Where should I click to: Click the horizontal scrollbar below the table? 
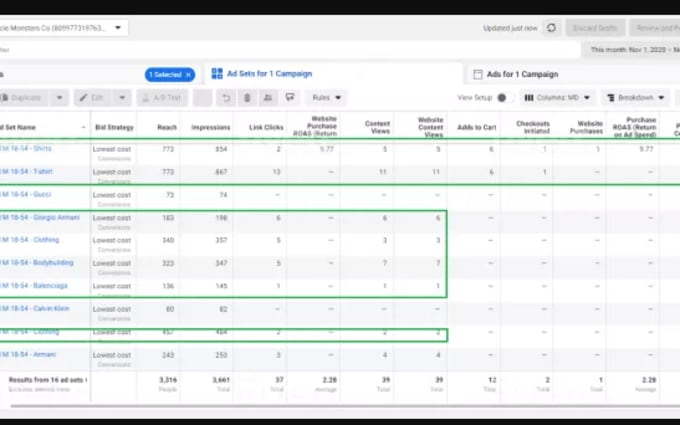click(345, 406)
